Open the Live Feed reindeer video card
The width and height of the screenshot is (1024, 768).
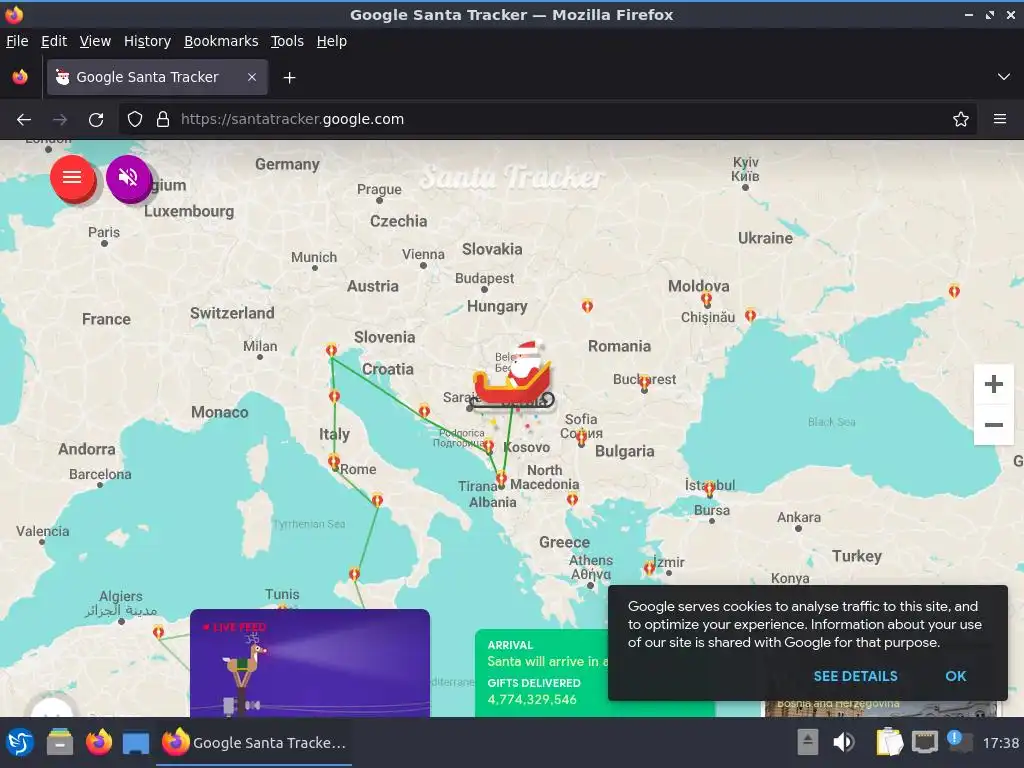310,663
